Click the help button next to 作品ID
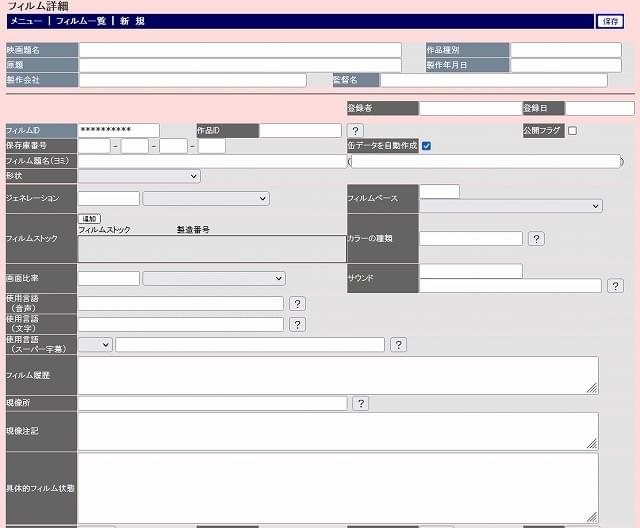The height and width of the screenshot is (528, 640). coord(355,130)
